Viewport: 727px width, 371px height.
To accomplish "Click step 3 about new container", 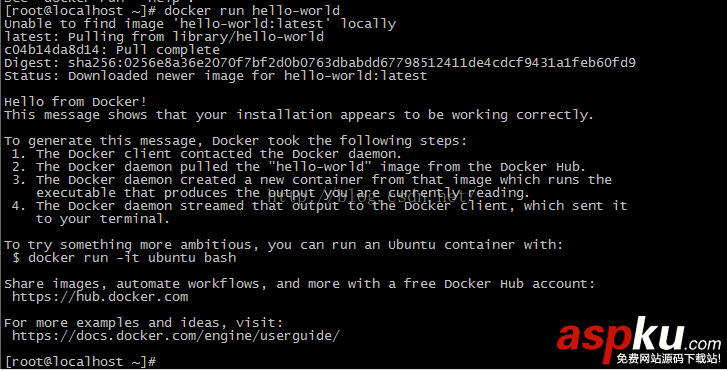I will 312,186.
